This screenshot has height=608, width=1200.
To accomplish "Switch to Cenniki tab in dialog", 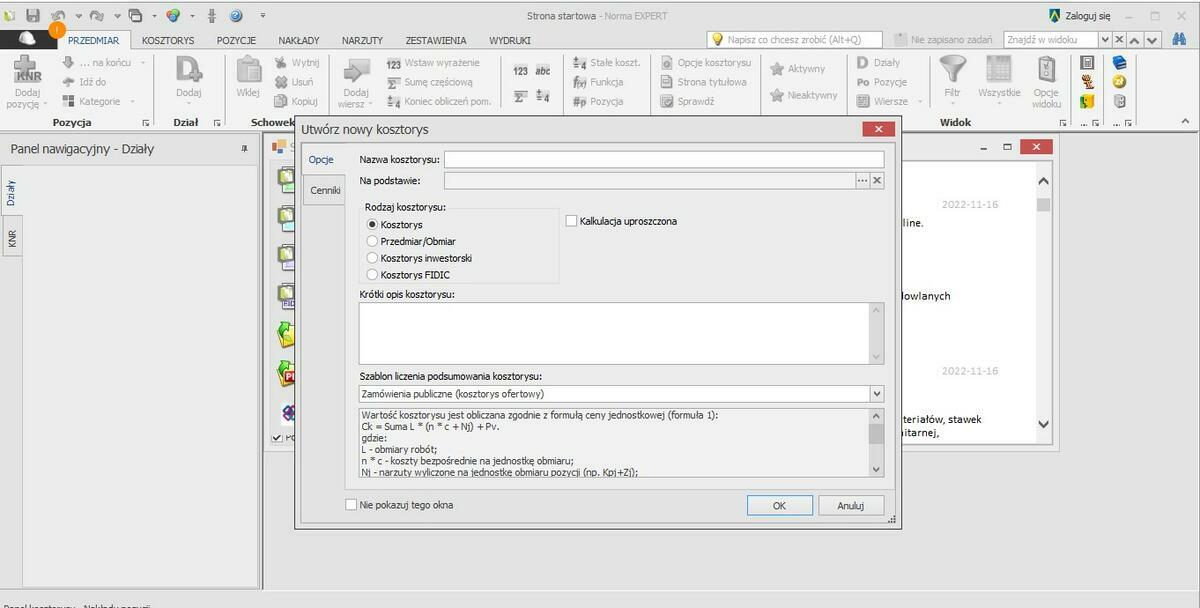I will click(x=325, y=190).
